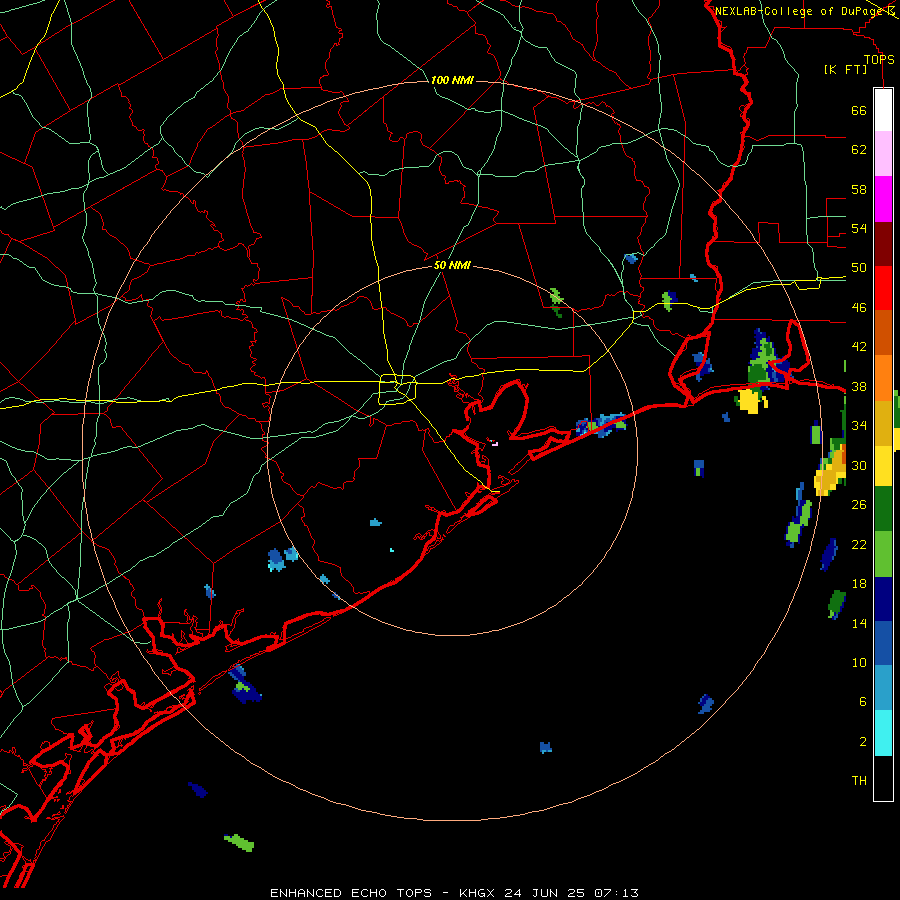The height and width of the screenshot is (900, 900).
Task: Click the dark green swatch at 22-26
Action: point(883,509)
